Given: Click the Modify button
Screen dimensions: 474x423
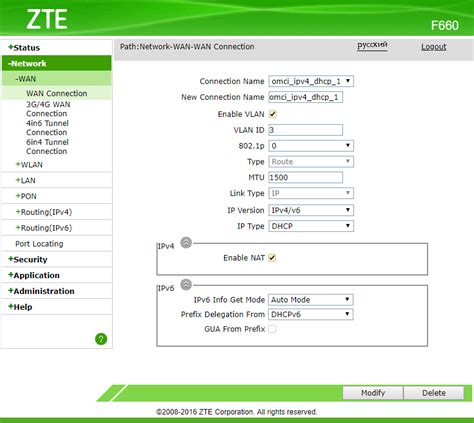Looking at the screenshot, I should pyautogui.click(x=373, y=393).
